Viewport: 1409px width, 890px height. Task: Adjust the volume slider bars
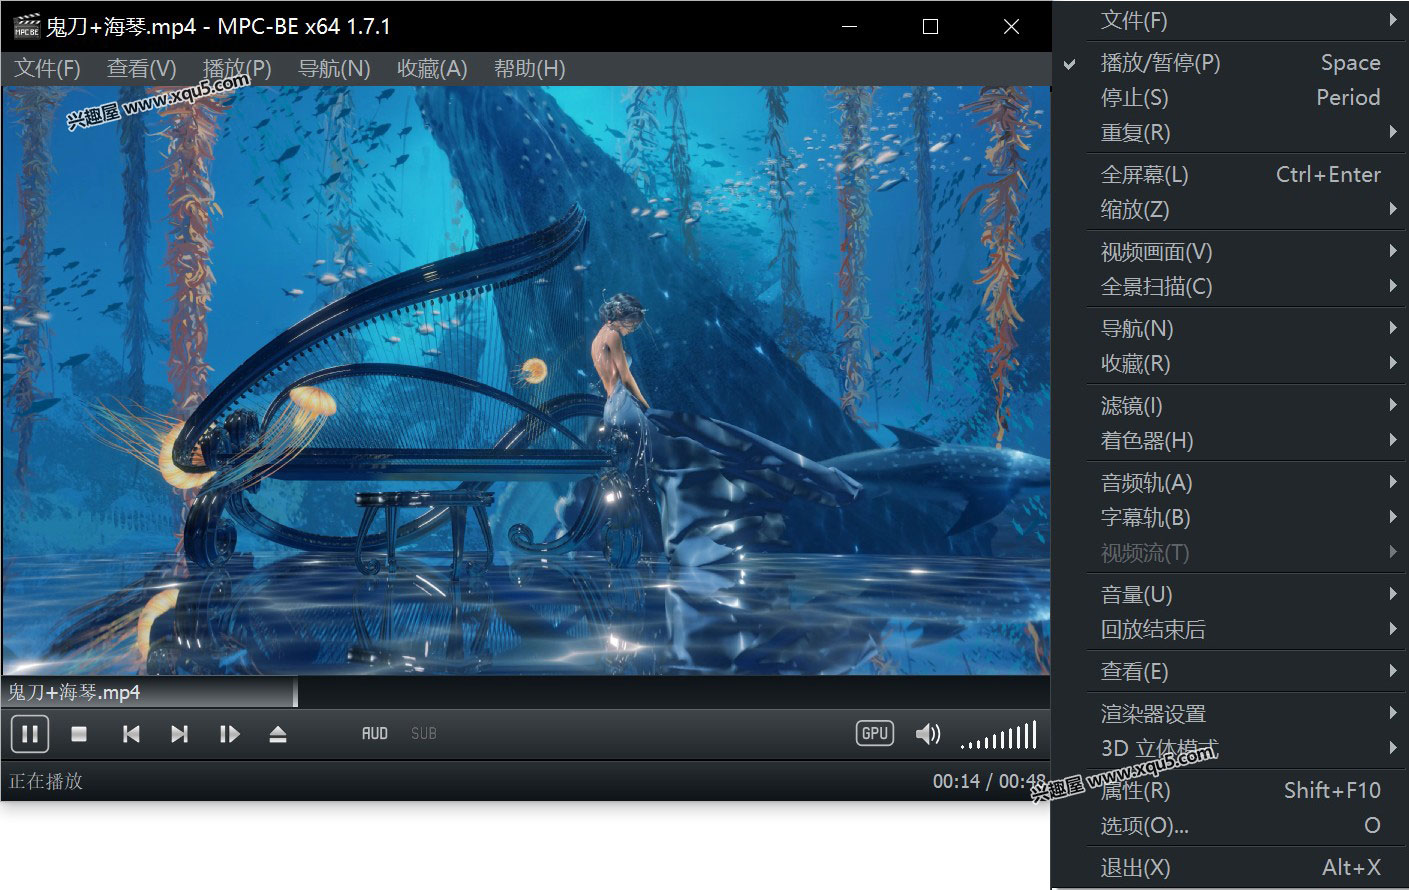click(x=998, y=735)
